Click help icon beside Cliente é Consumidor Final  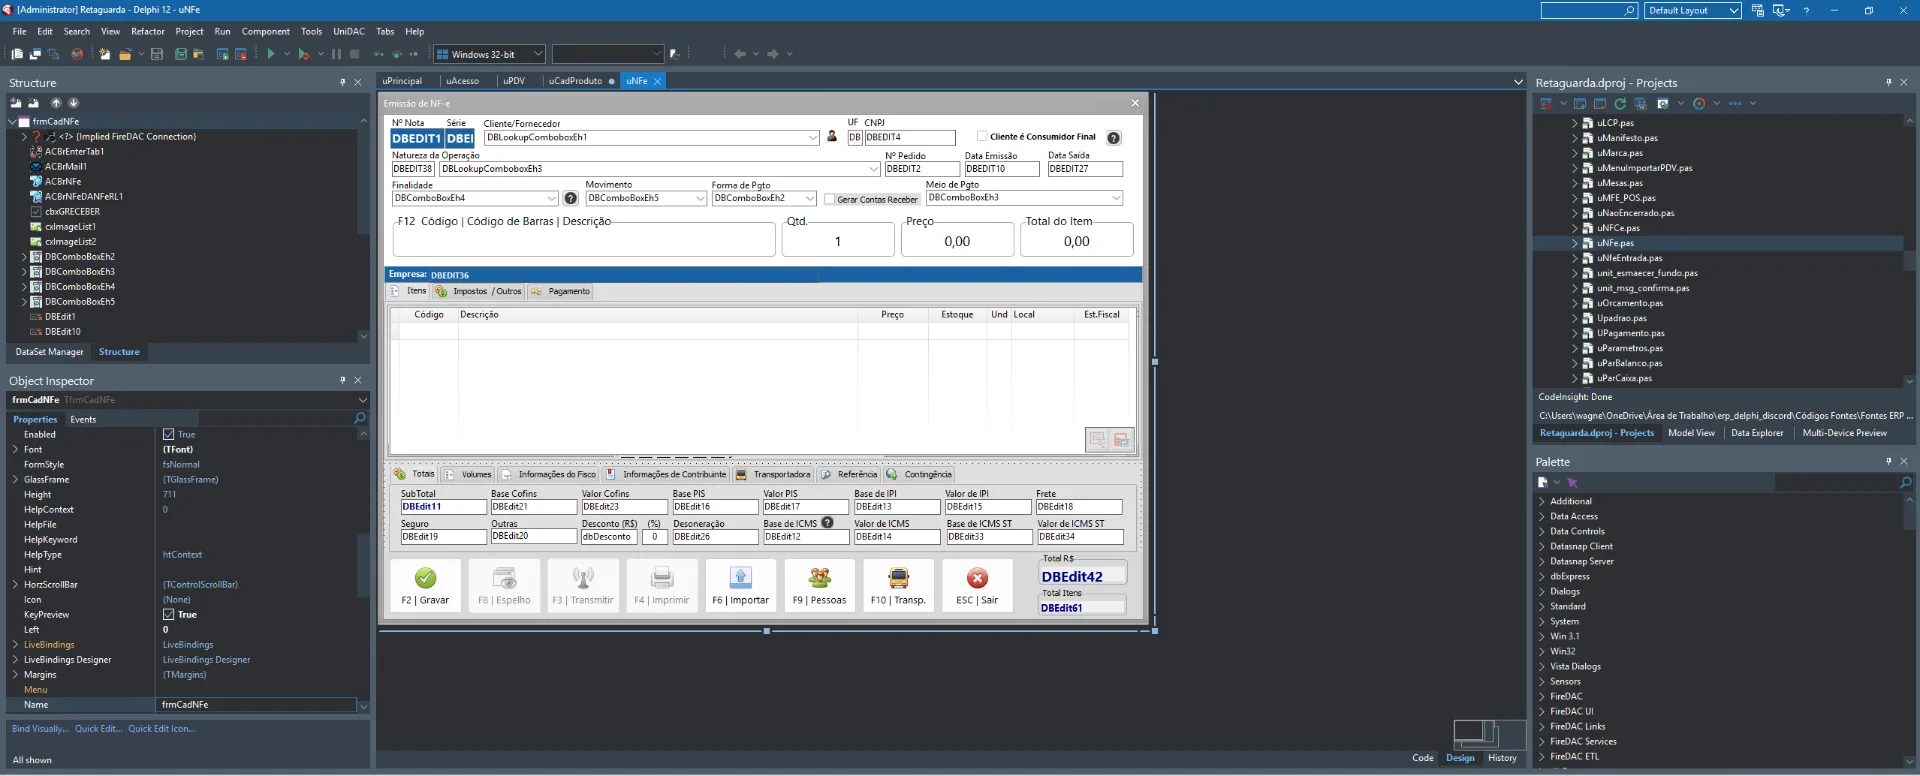(x=1114, y=138)
